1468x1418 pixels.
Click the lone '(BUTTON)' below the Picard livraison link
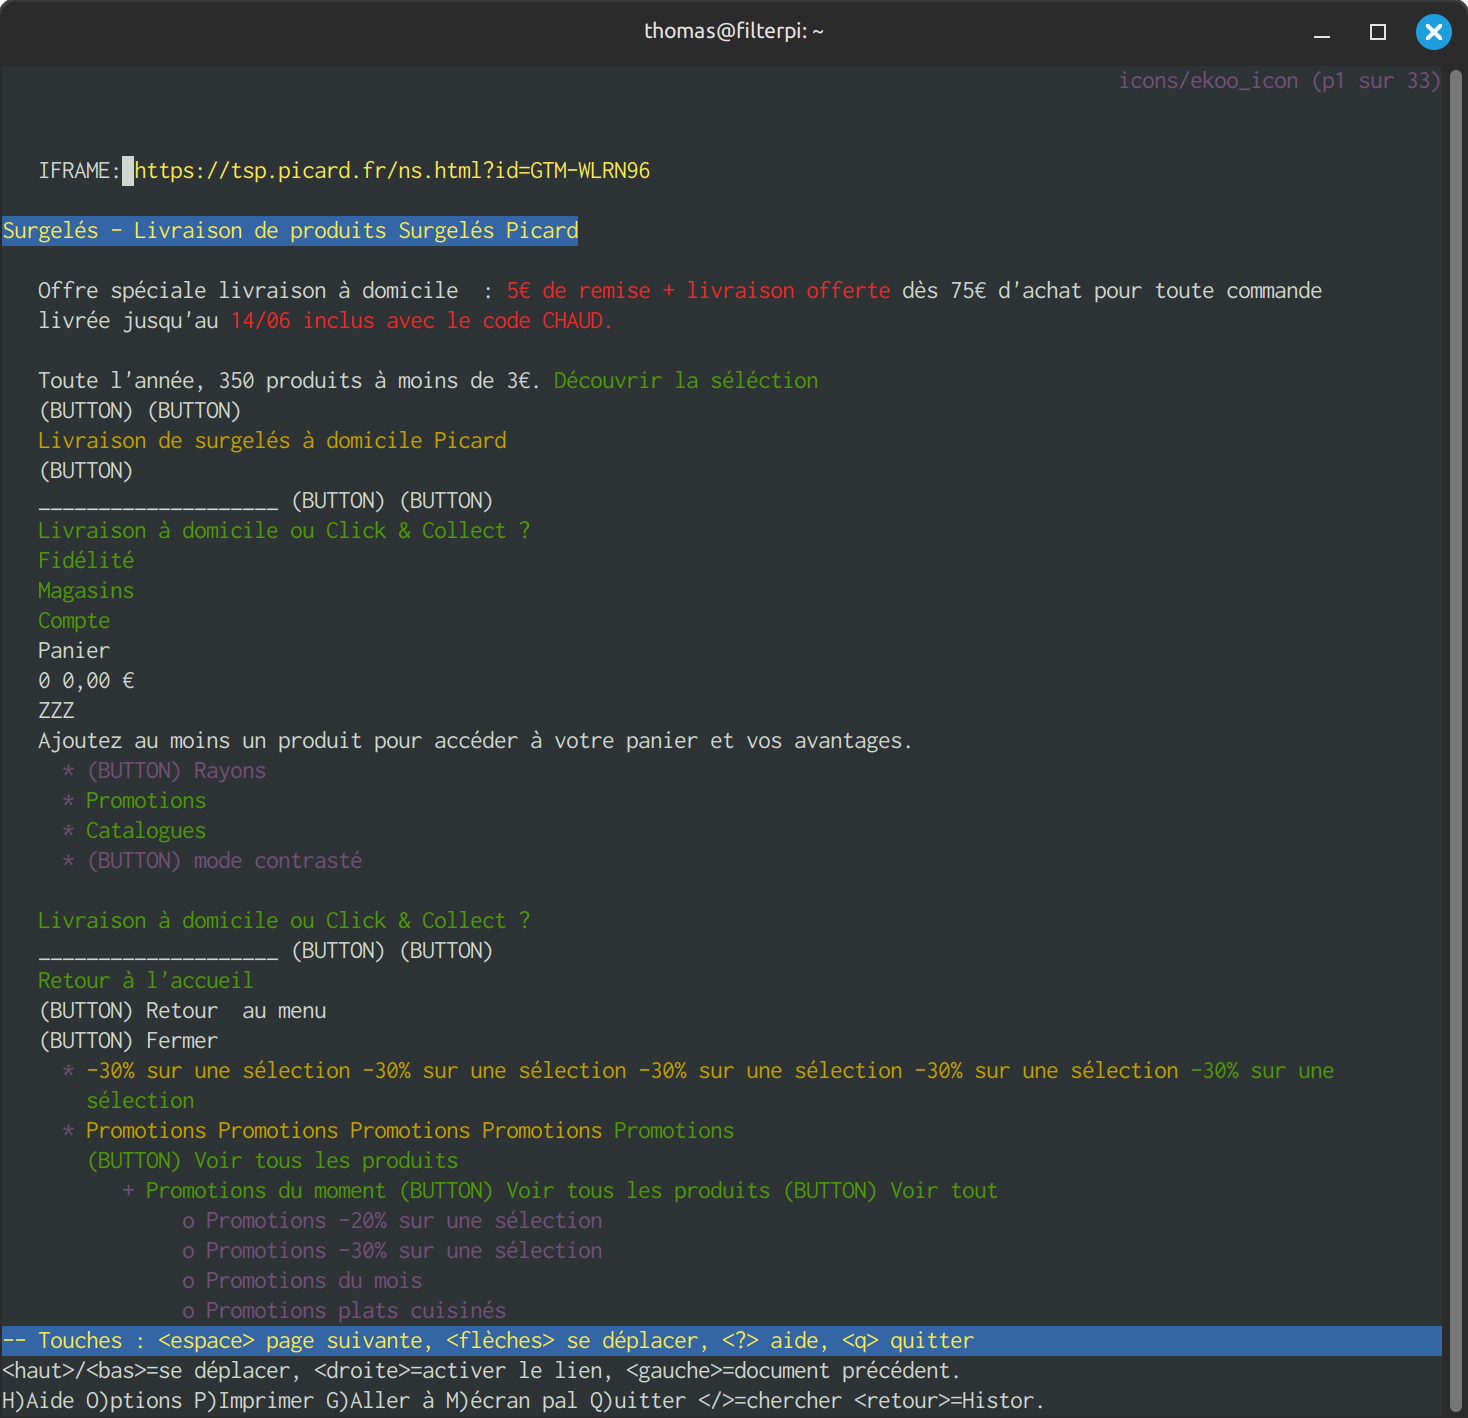[86, 471]
